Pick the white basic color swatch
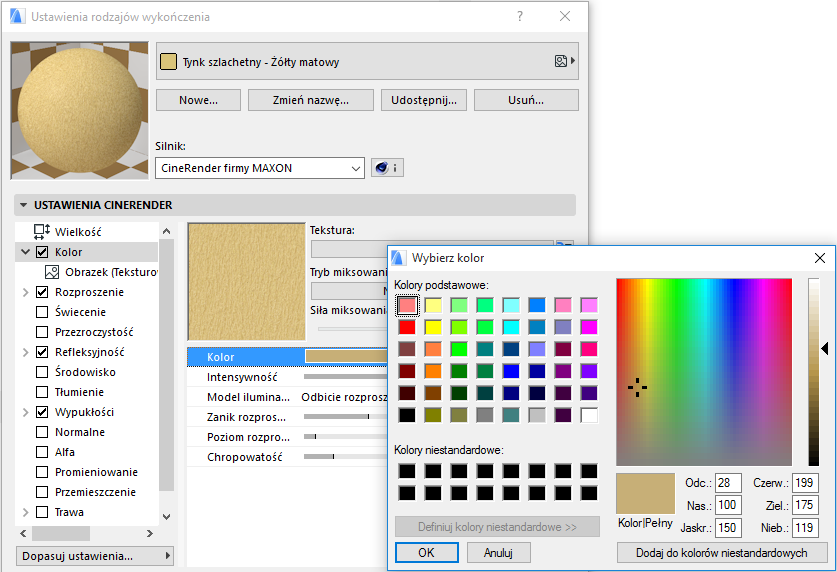This screenshot has width=837, height=572. (589, 415)
